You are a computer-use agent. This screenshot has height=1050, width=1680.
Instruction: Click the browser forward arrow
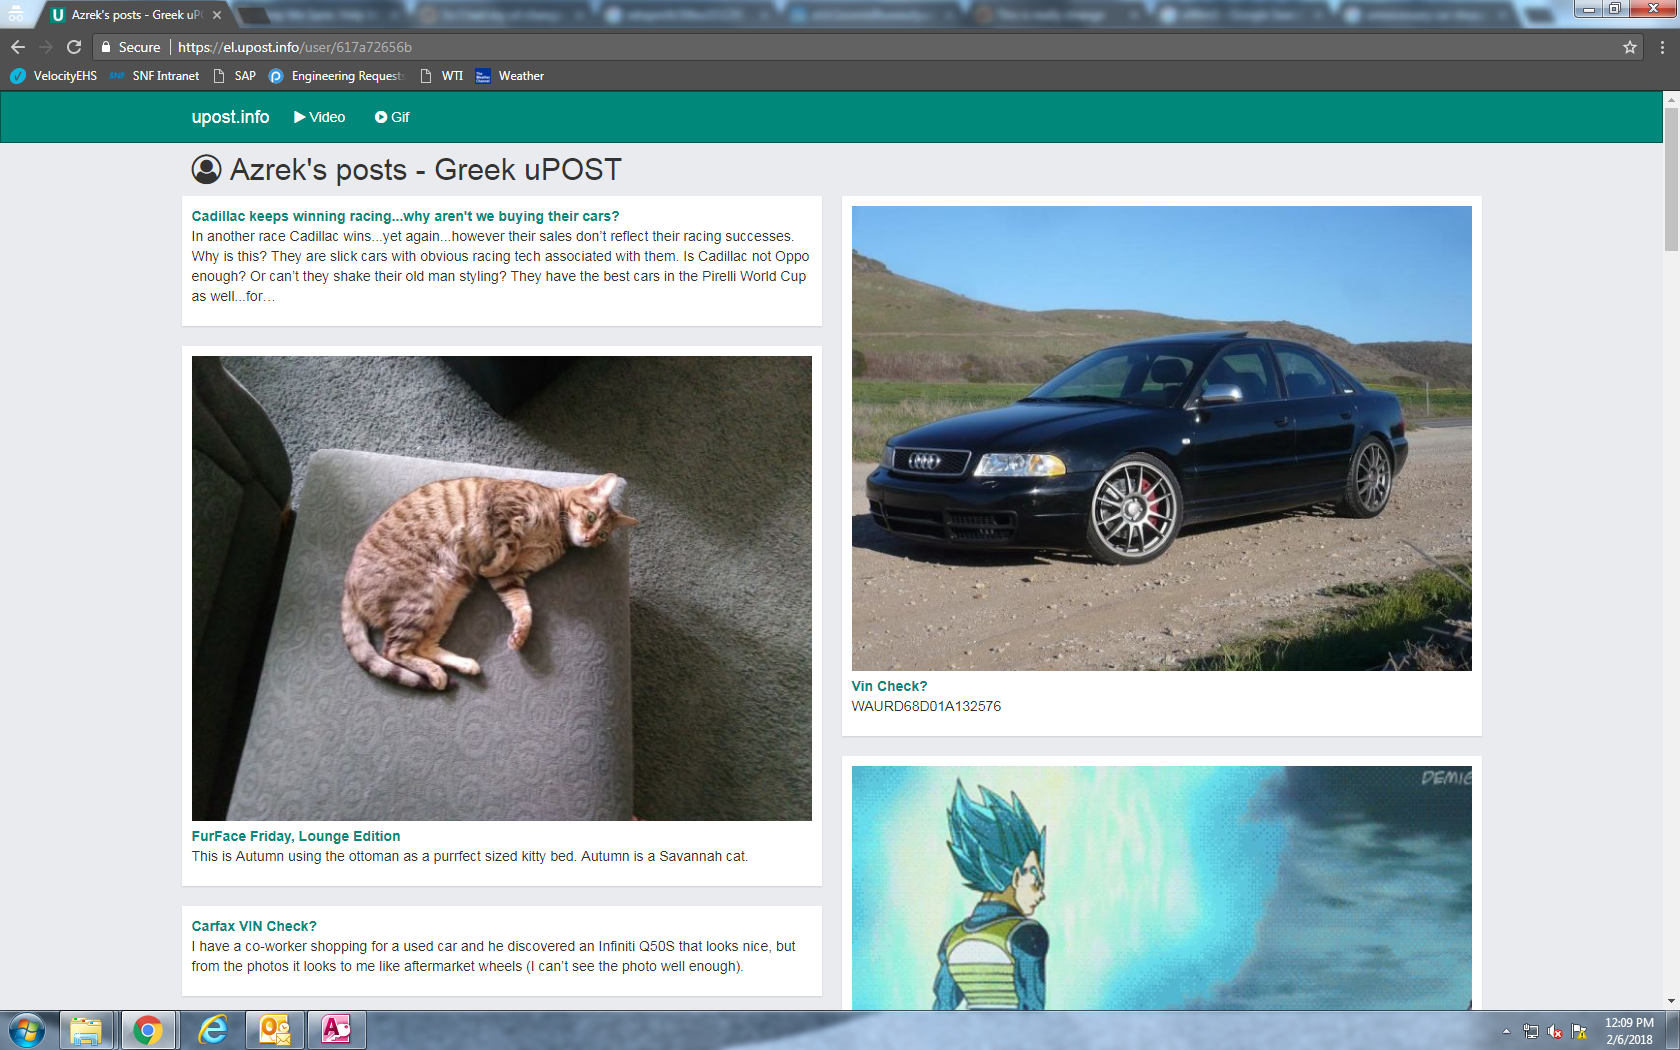46,47
